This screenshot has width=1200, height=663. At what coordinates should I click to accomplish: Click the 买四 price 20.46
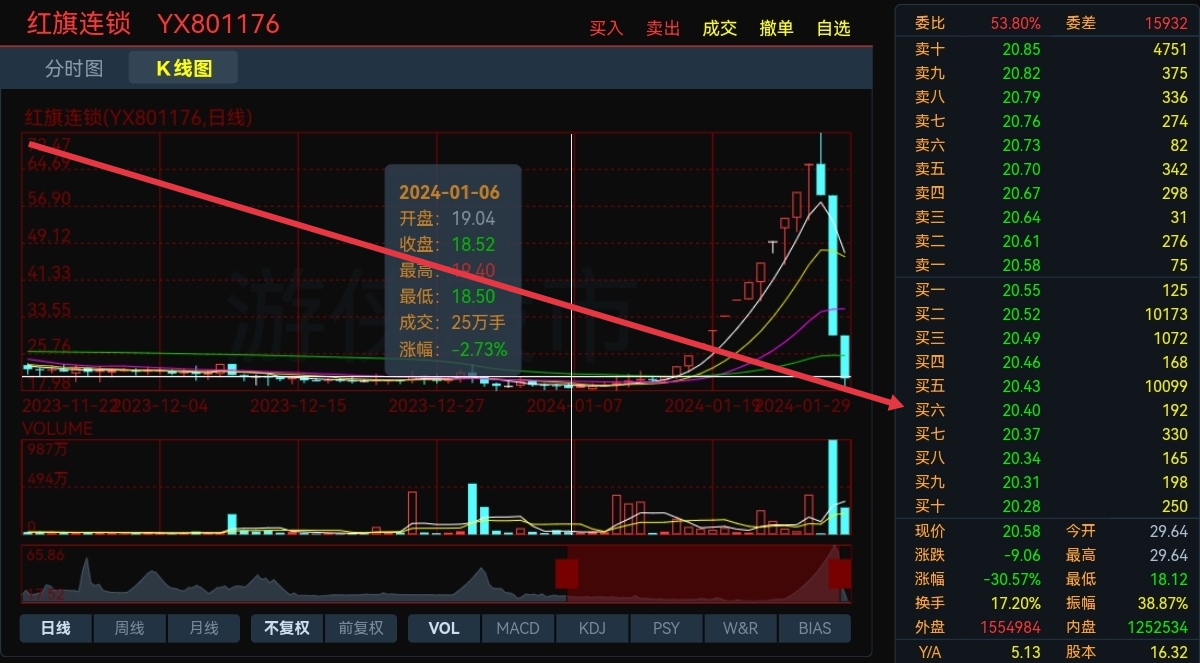coord(1021,362)
